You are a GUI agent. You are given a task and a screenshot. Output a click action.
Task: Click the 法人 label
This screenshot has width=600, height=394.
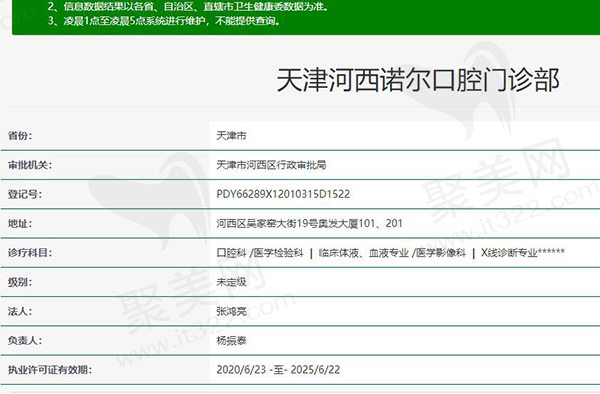click(20, 311)
